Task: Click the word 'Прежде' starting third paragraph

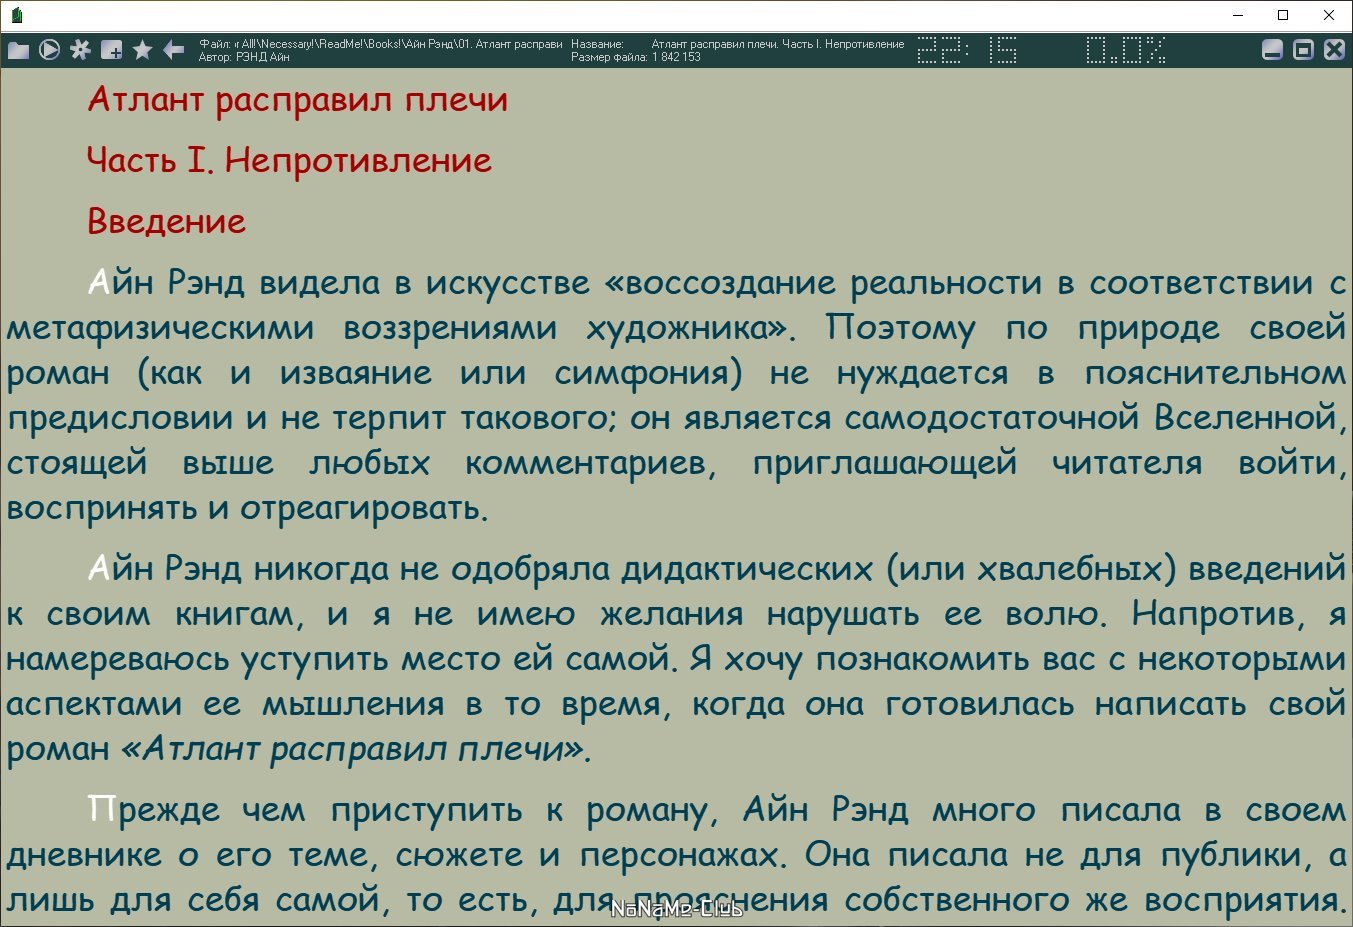Action: 153,810
